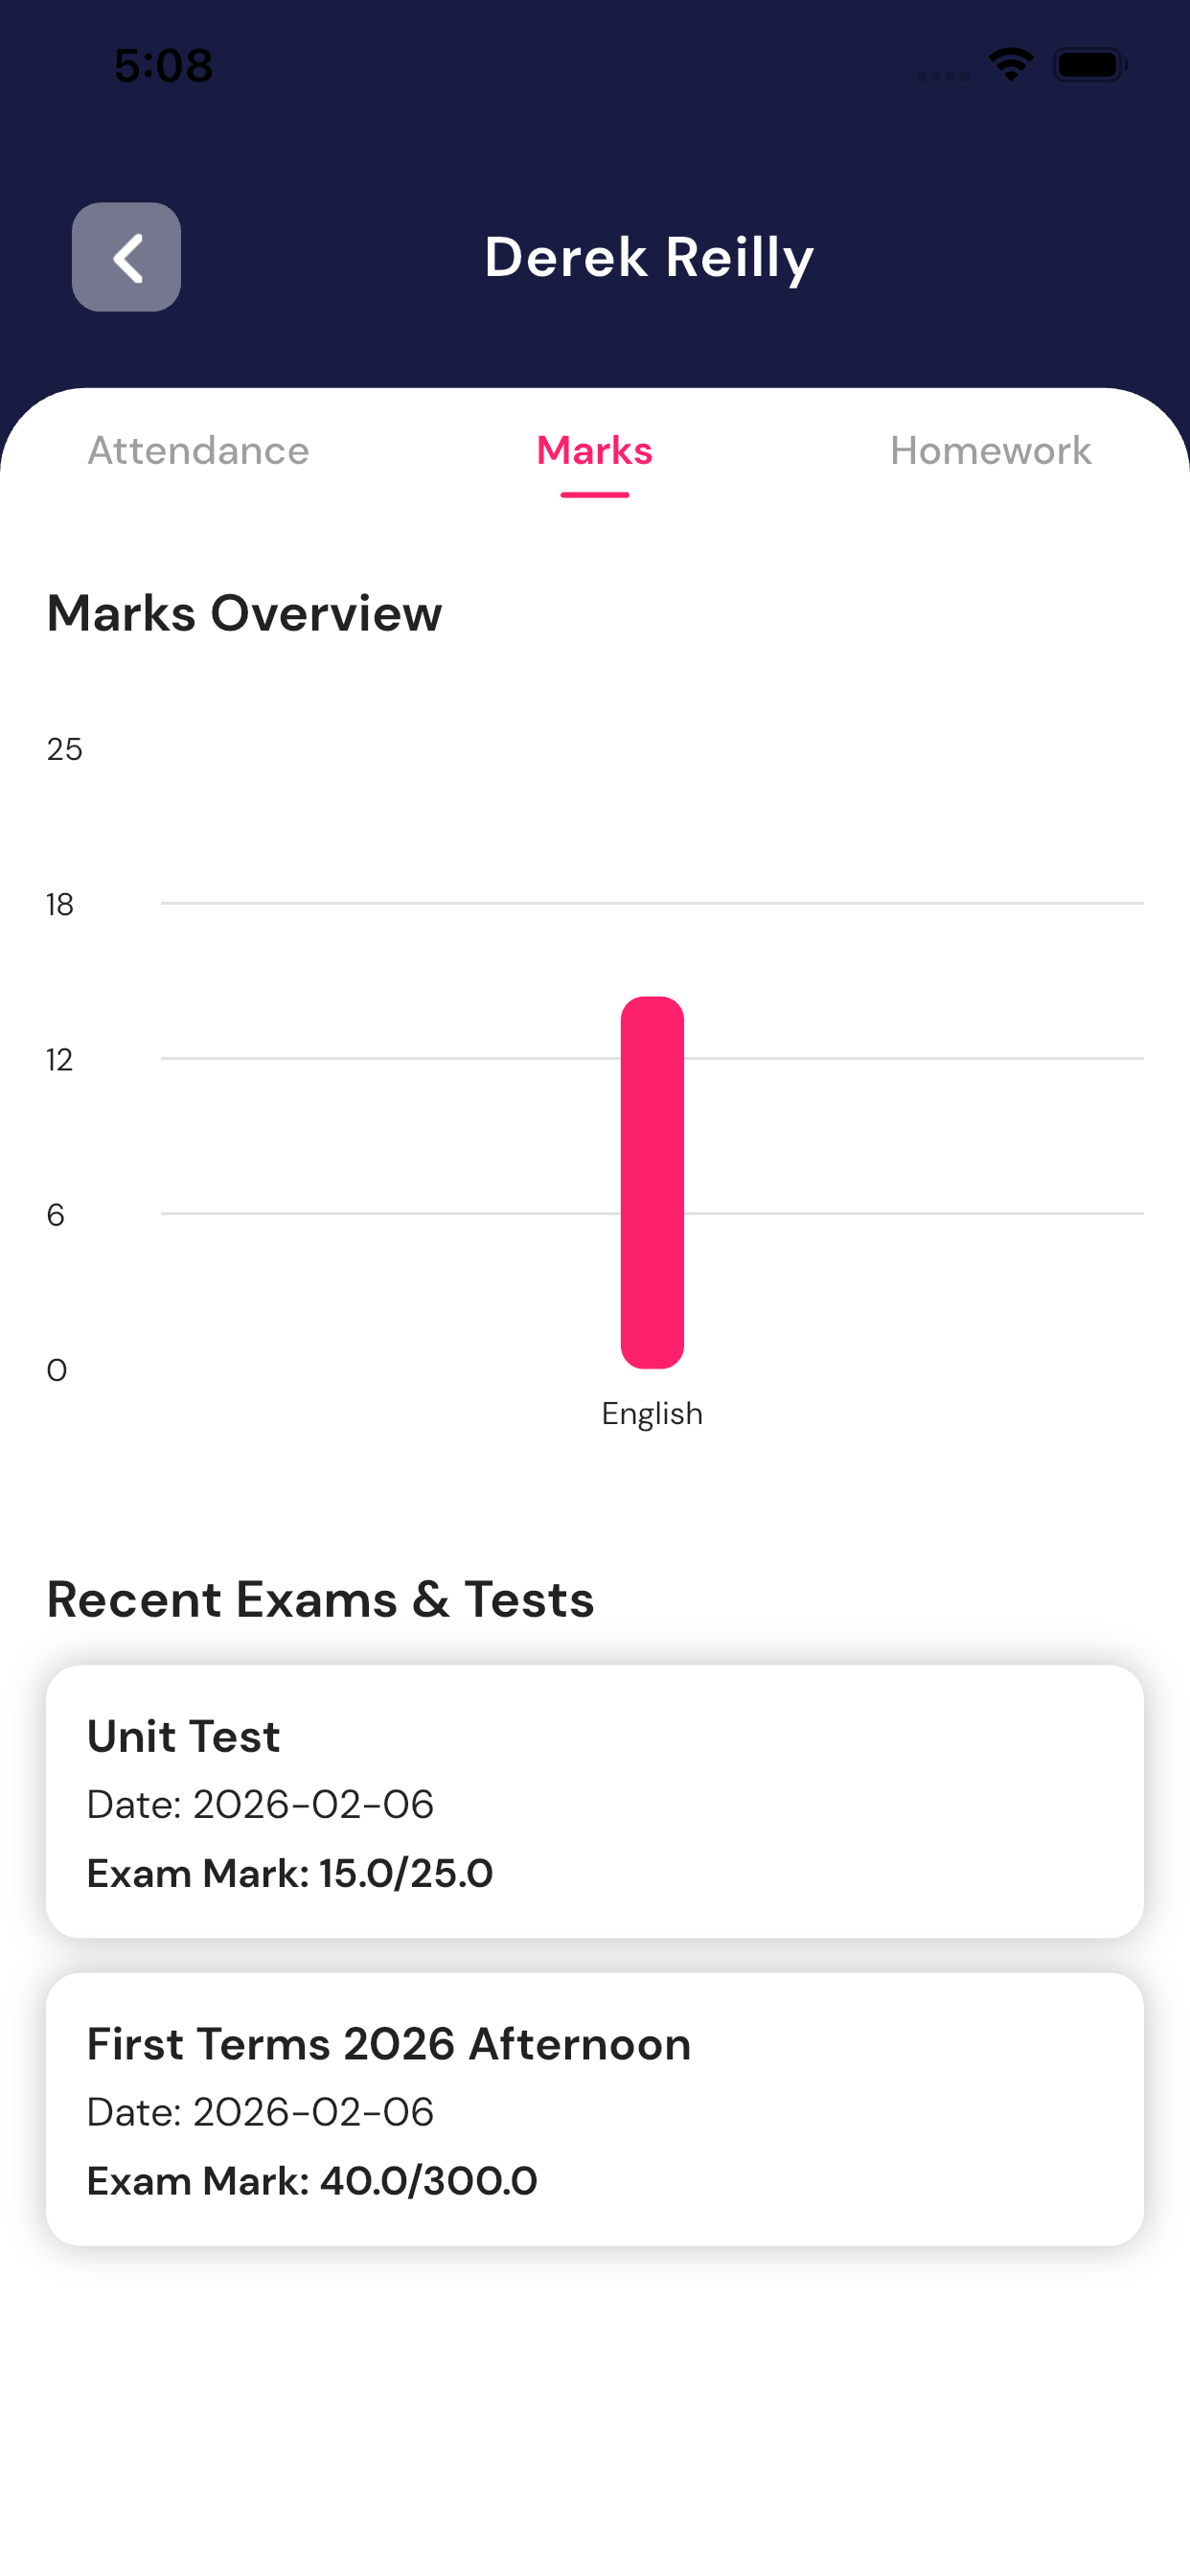
Task: Tap Exam Mark 40.0/300.0 text
Action: pos(312,2181)
